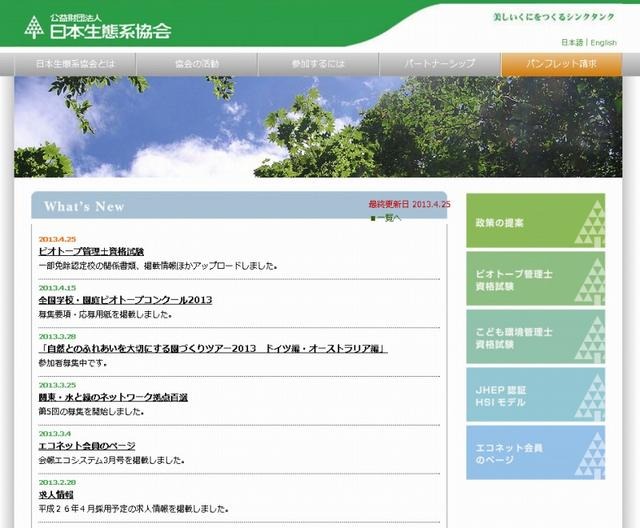Switch language to English
The width and height of the screenshot is (640, 528).
click(x=603, y=42)
